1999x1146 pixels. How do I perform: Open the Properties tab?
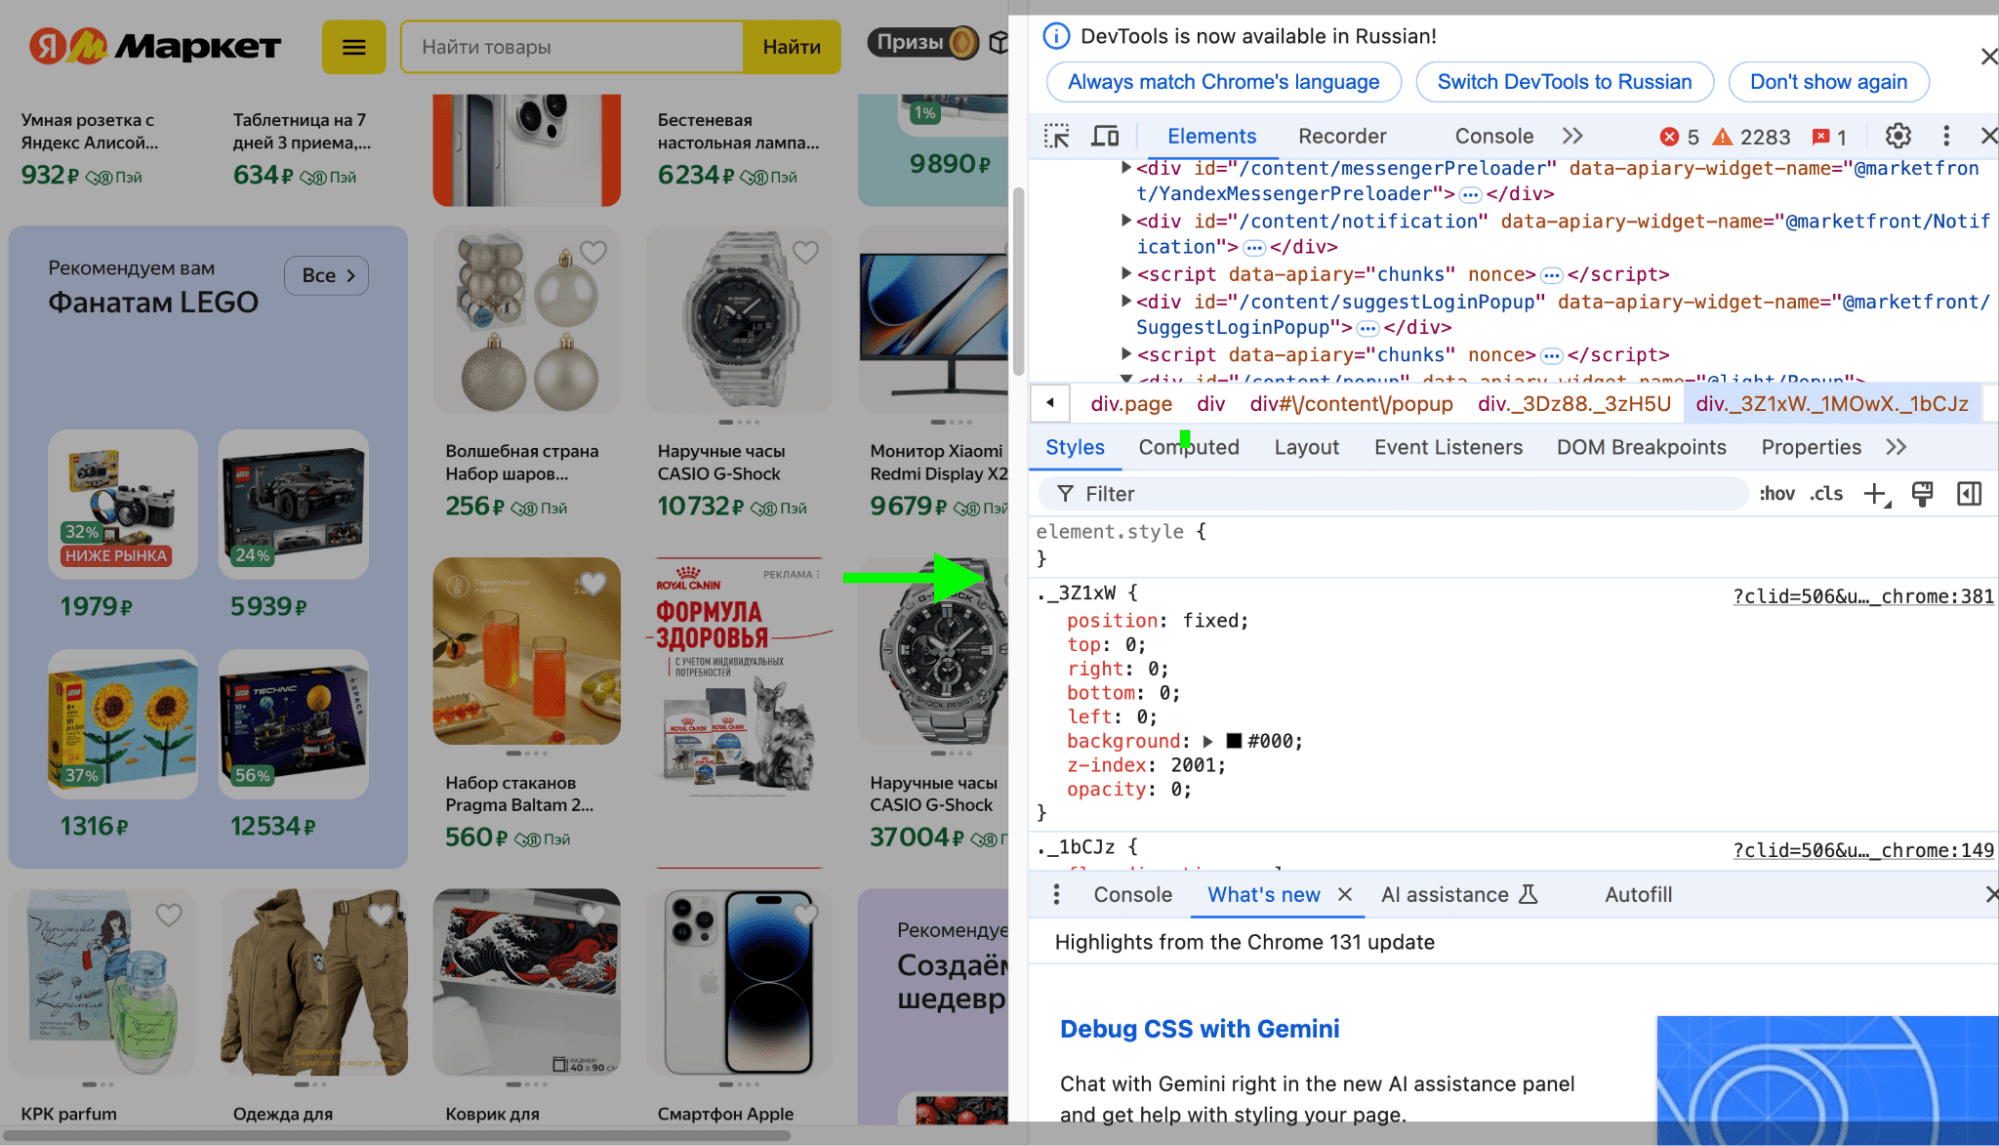tap(1811, 447)
